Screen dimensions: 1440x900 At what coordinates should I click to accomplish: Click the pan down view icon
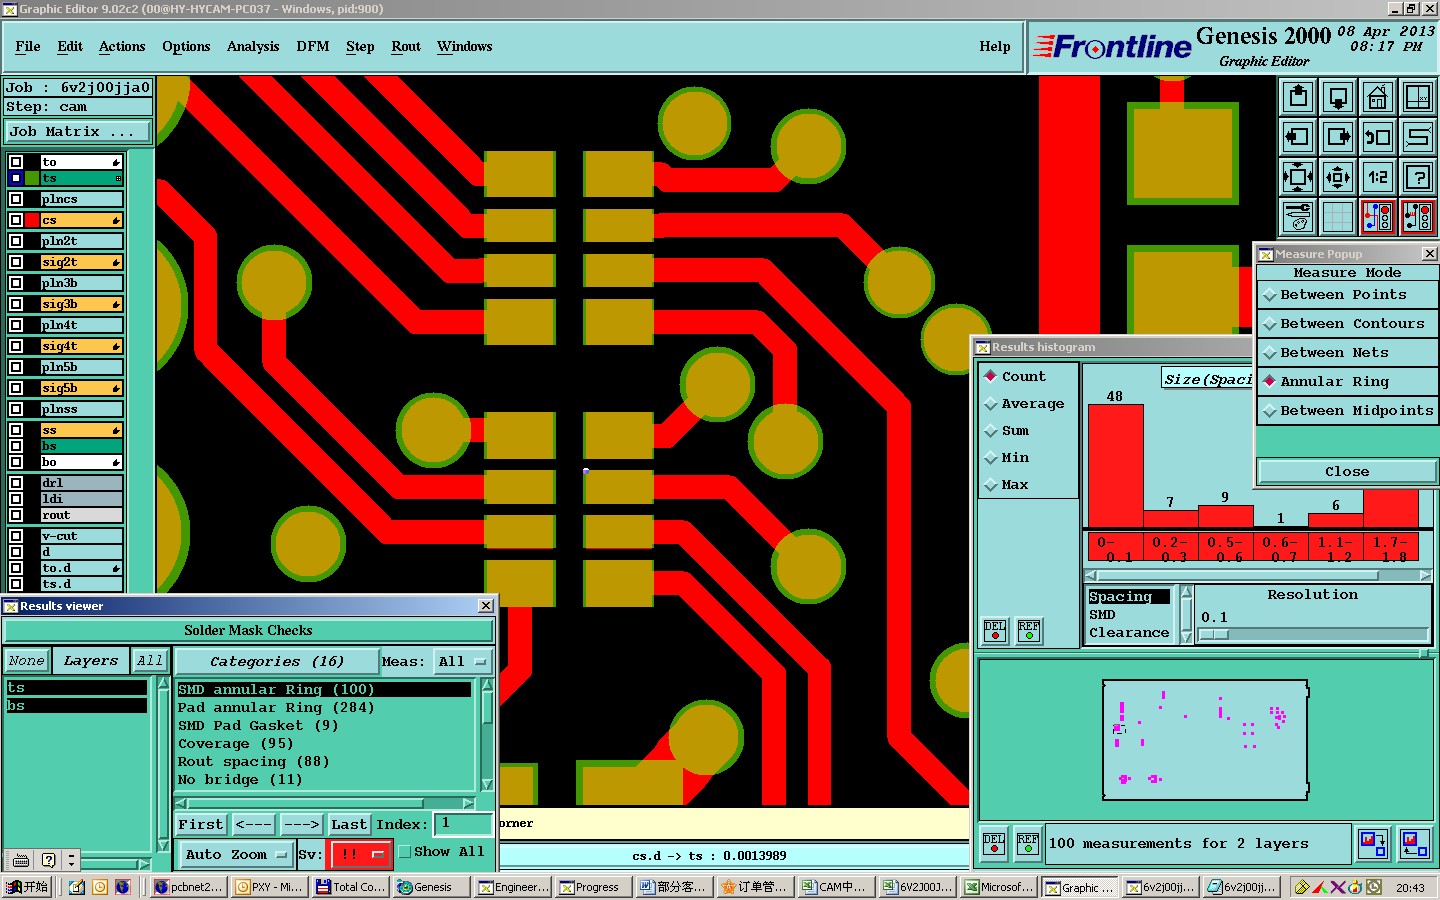[x=1338, y=97]
